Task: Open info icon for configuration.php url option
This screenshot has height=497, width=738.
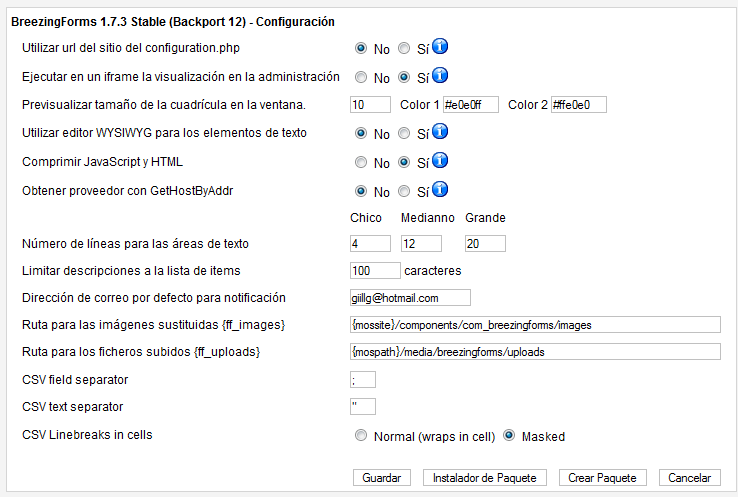Action: [440, 47]
